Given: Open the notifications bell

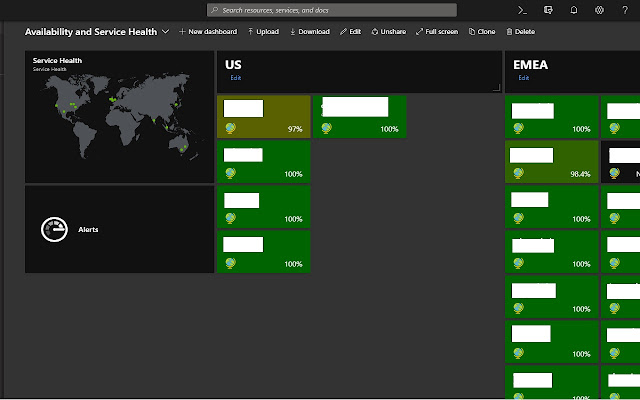Looking at the screenshot, I should pos(574,10).
